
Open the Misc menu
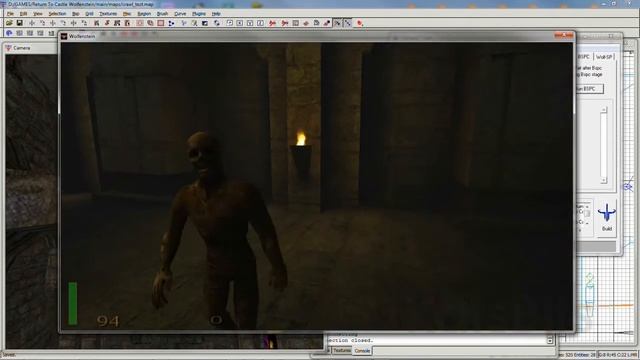[127, 13]
